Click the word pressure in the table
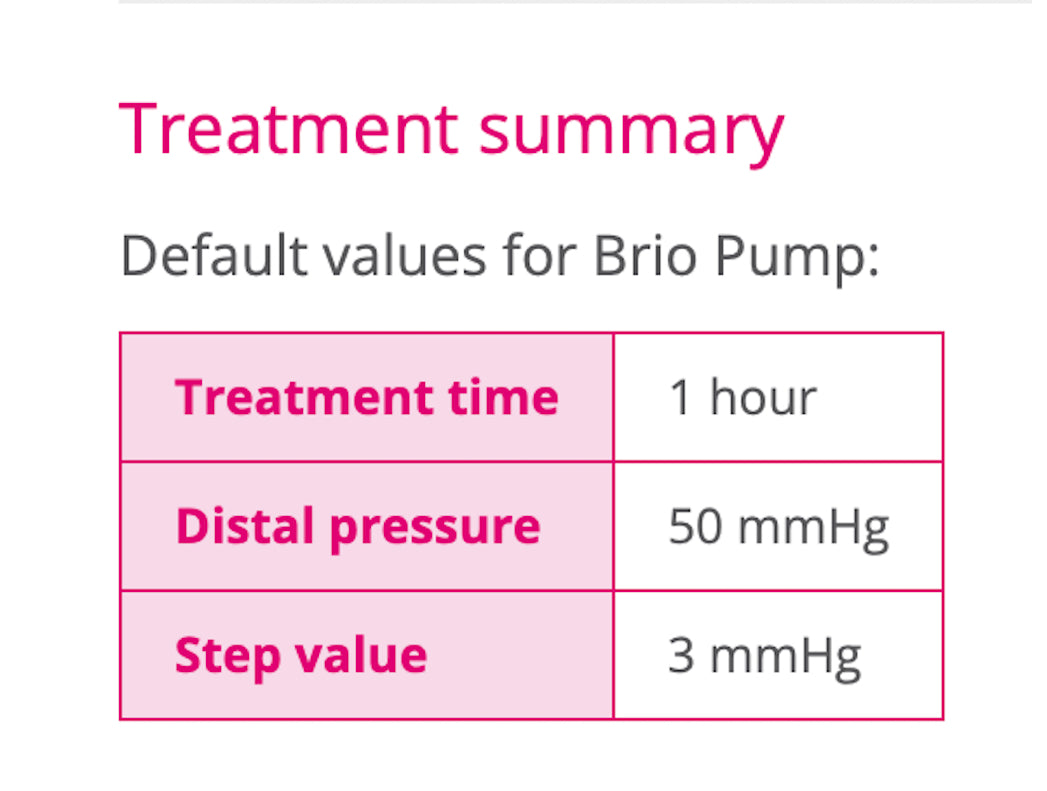The image size is (1047, 791). (x=435, y=530)
